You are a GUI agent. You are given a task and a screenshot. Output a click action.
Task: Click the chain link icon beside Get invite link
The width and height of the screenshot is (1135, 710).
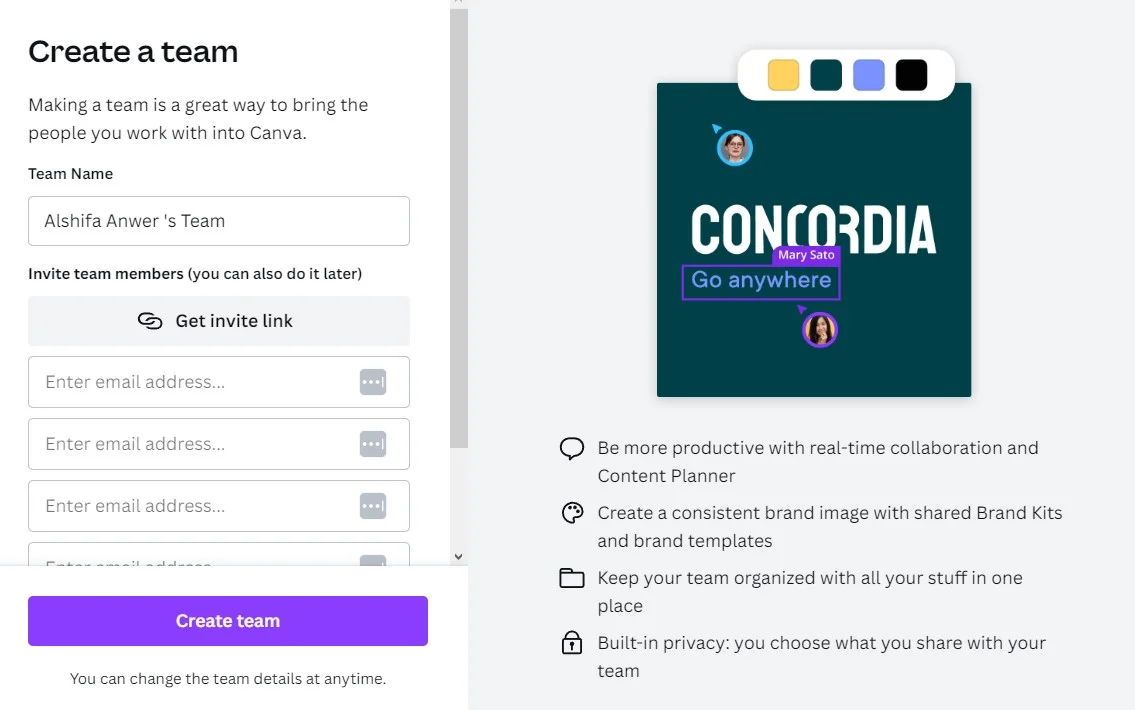(x=150, y=321)
